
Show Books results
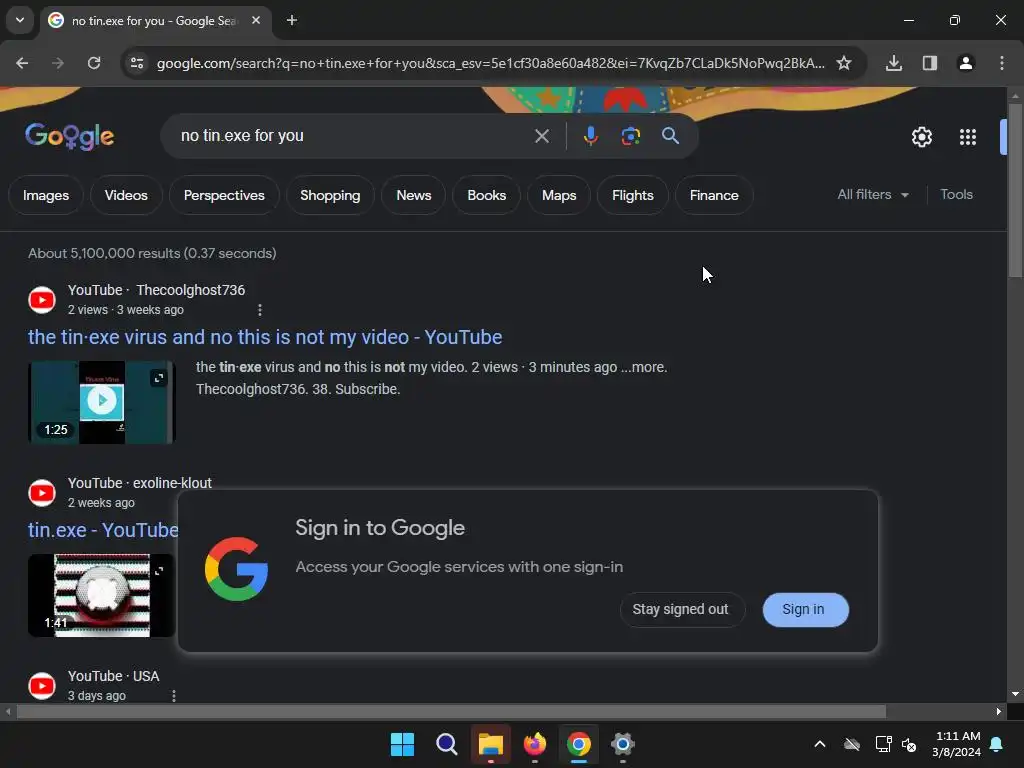tap(487, 195)
